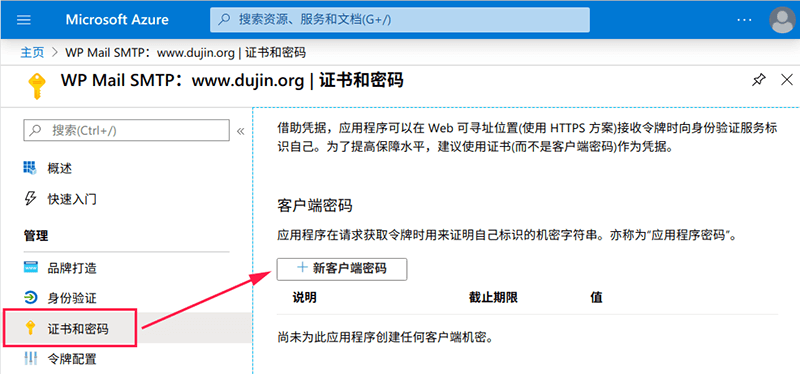Open the top bar ellipsis menu
The height and width of the screenshot is (374, 800).
click(744, 20)
